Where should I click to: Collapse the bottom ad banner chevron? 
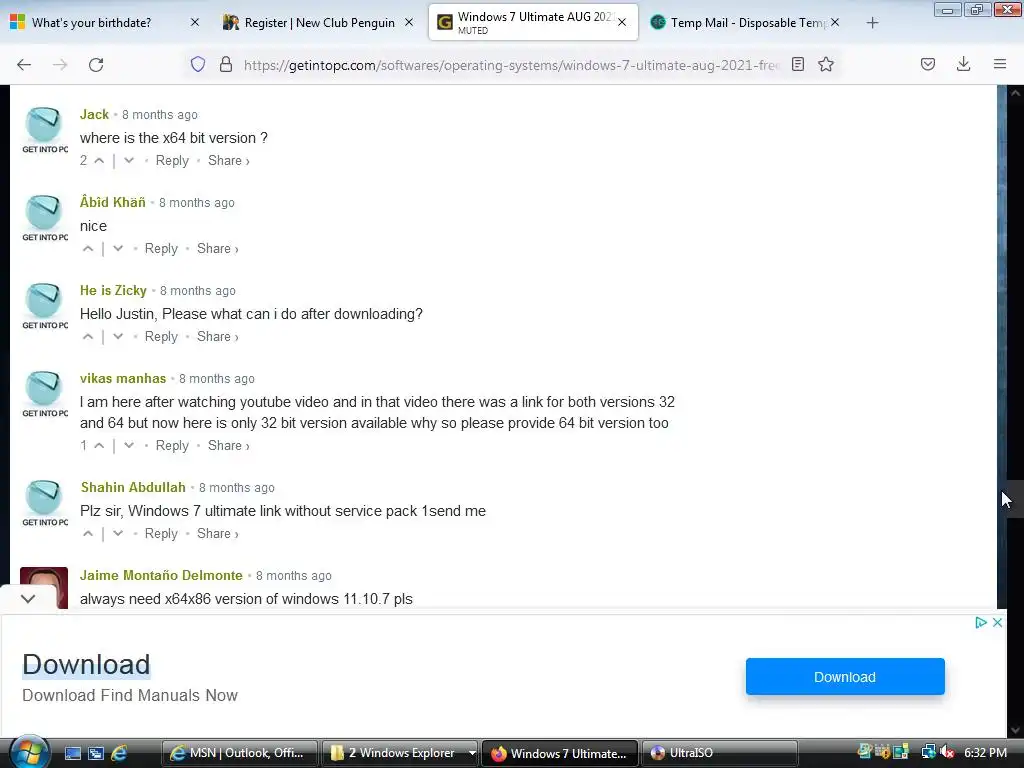point(28,598)
